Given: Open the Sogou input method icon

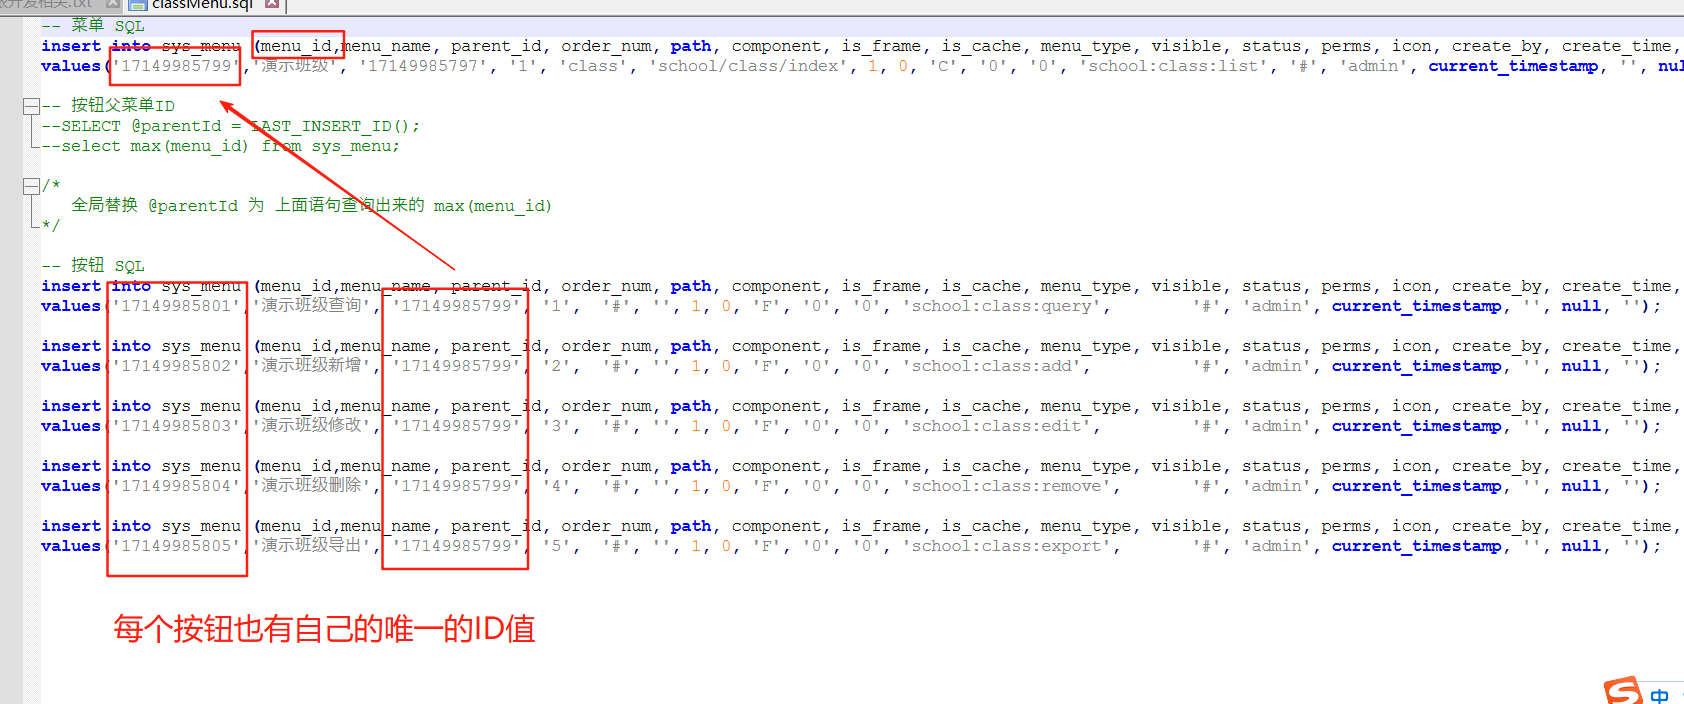Looking at the screenshot, I should [x=1623, y=691].
